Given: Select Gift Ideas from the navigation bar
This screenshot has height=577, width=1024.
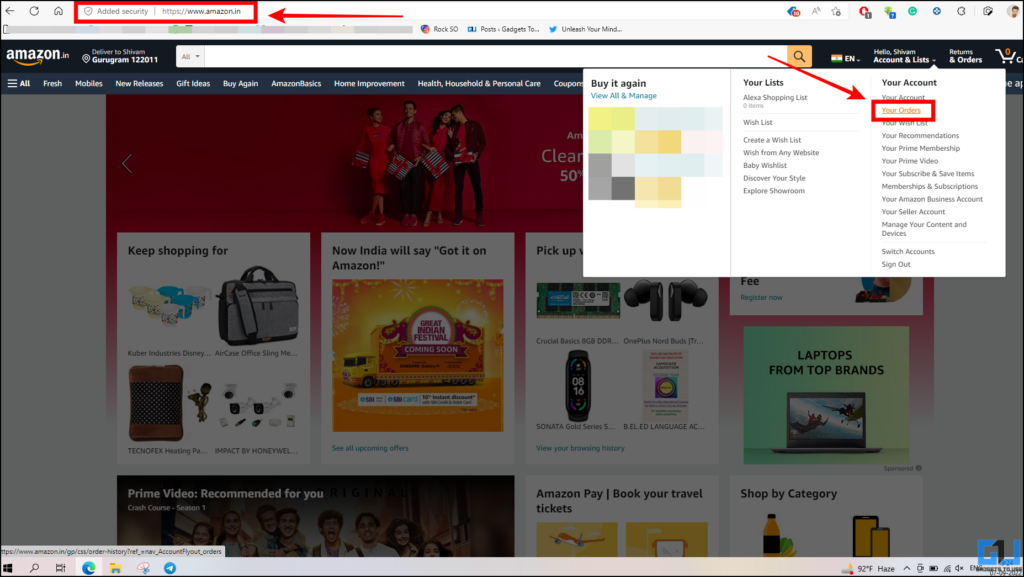Looking at the screenshot, I should (x=193, y=84).
